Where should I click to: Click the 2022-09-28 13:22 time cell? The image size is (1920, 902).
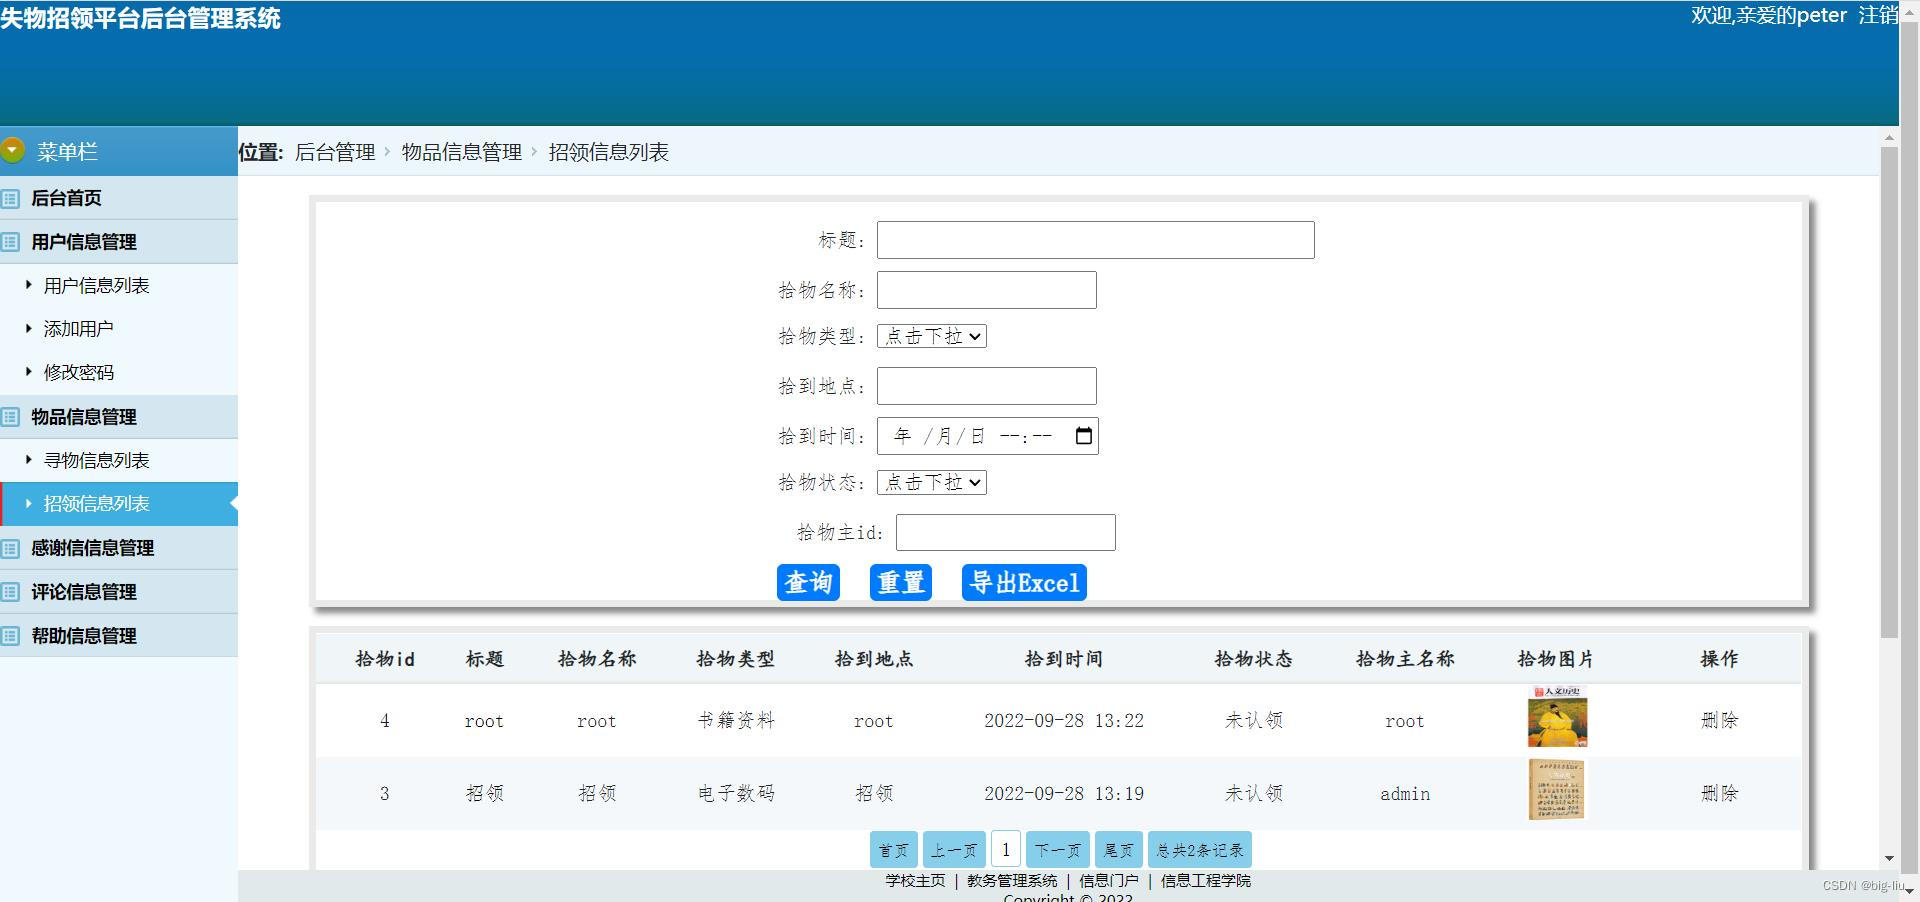(1064, 720)
